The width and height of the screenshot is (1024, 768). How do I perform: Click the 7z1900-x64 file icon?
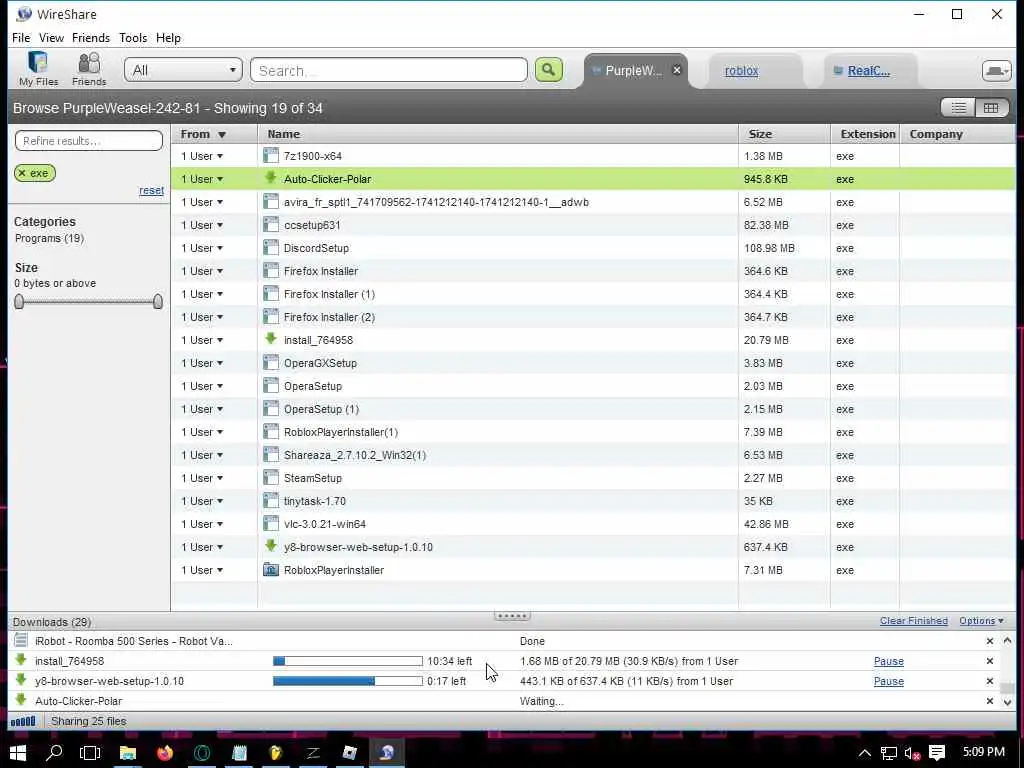pos(271,155)
